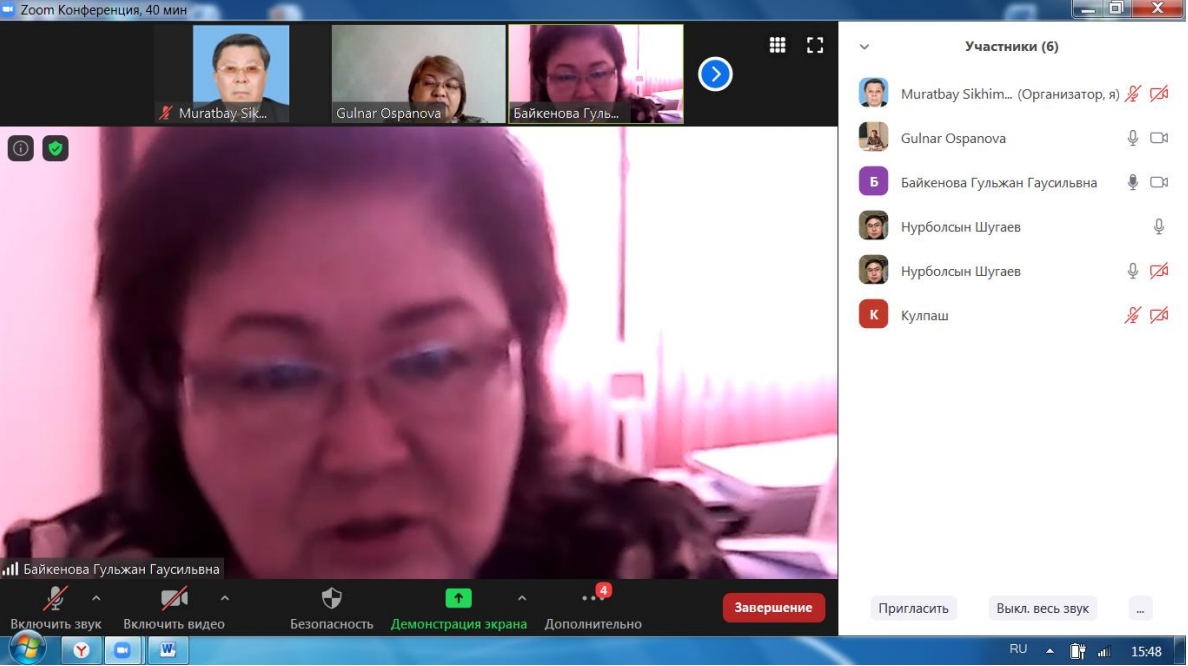
Task: Enter full screen mode icon
Action: pos(815,45)
